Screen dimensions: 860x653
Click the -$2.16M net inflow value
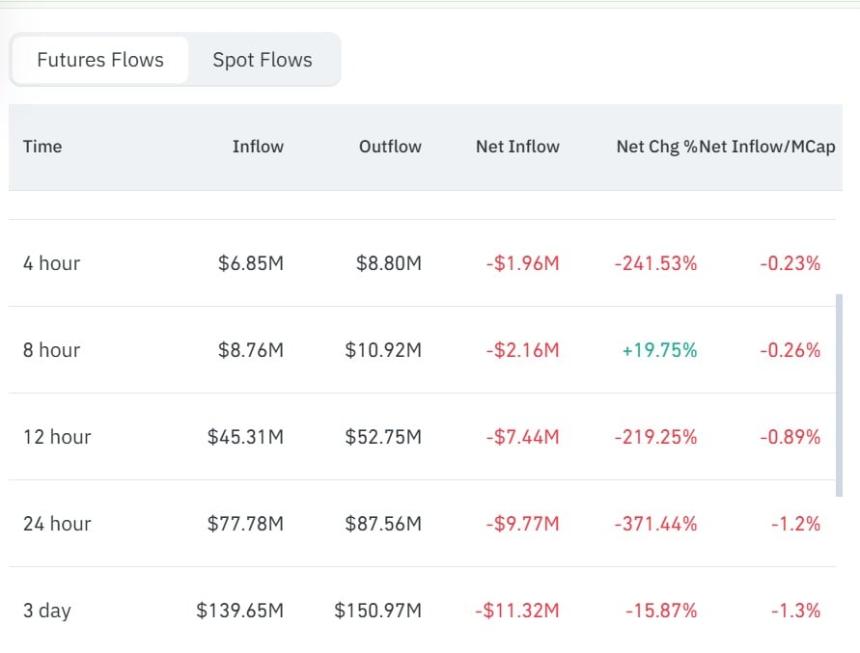[x=523, y=350]
